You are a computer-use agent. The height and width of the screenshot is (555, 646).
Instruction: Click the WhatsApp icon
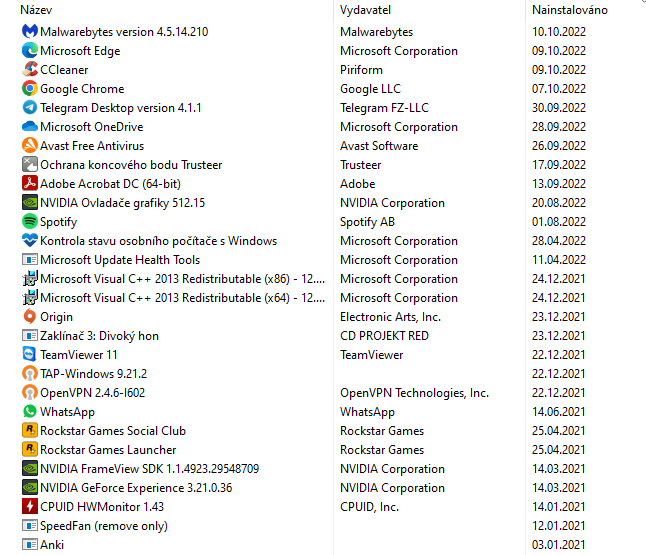[x=30, y=411]
